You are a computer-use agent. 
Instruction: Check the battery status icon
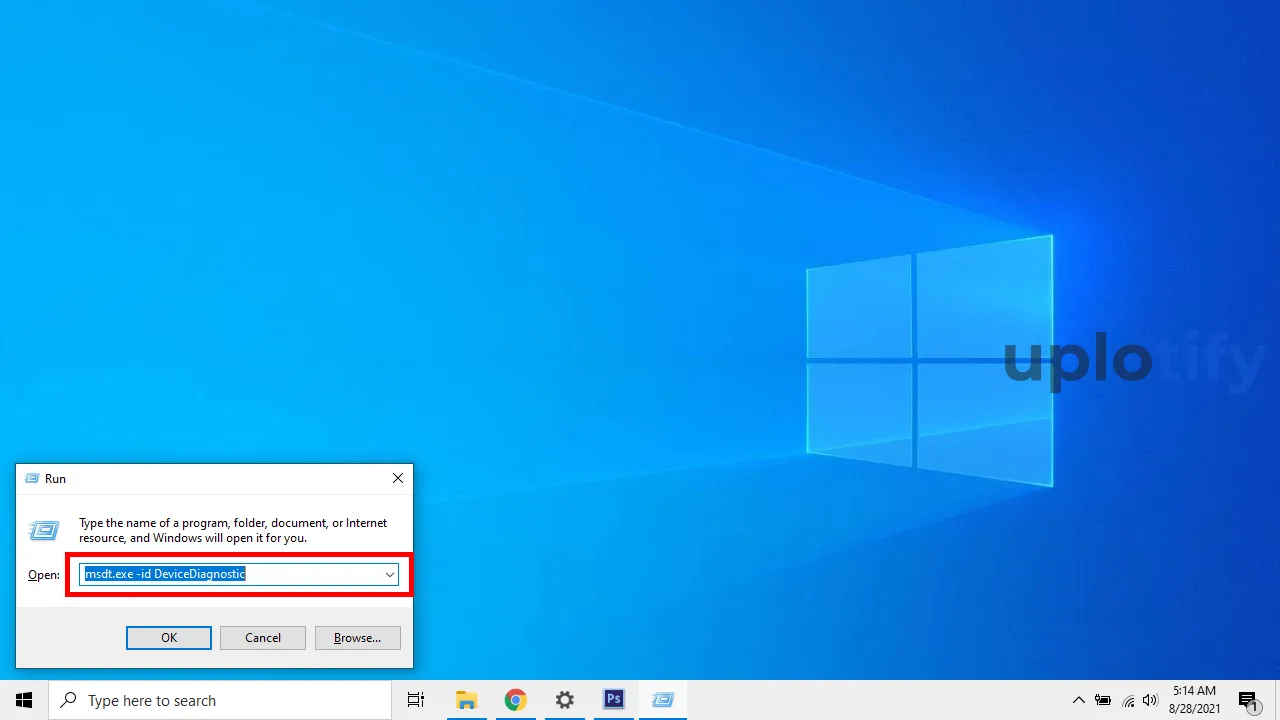point(1103,700)
